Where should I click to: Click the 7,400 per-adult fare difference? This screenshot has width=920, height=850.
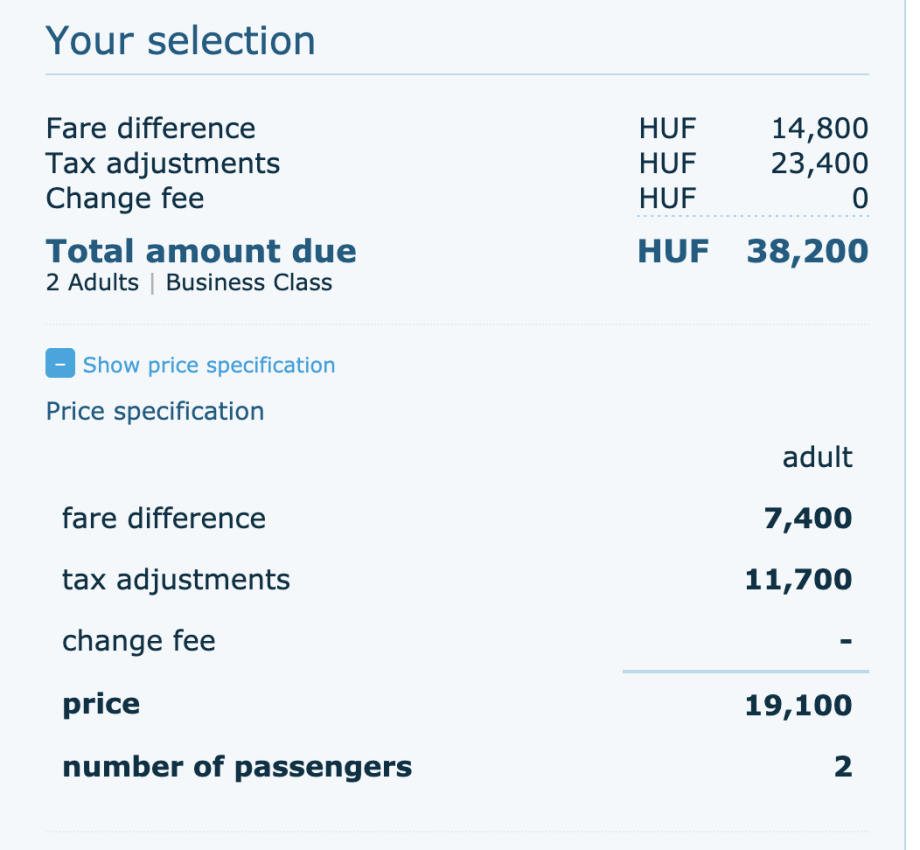click(x=808, y=518)
